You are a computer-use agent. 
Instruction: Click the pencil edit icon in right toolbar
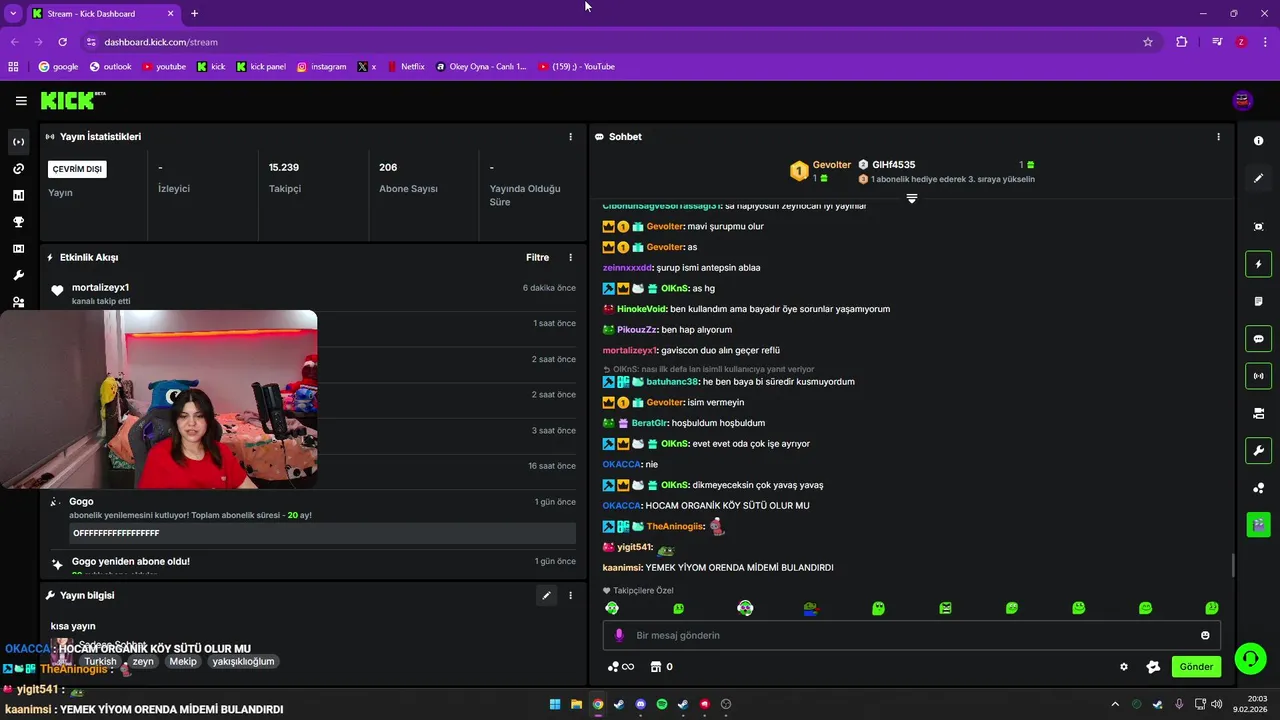[1258, 178]
